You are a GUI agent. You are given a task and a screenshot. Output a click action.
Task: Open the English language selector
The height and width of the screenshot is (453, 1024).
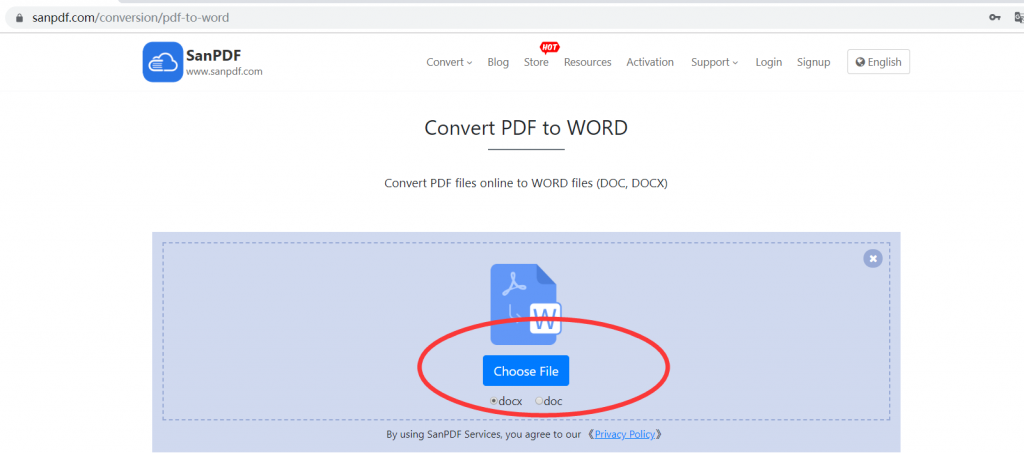(878, 62)
